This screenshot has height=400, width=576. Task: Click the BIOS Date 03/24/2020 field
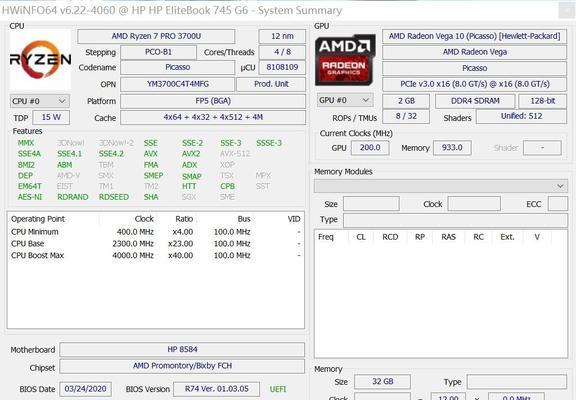pyautogui.click(x=86, y=389)
